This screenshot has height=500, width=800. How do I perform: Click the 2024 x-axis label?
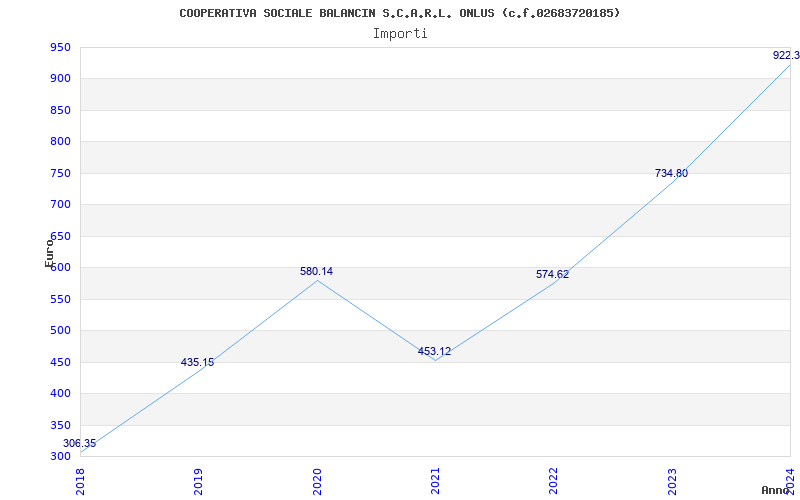790,481
